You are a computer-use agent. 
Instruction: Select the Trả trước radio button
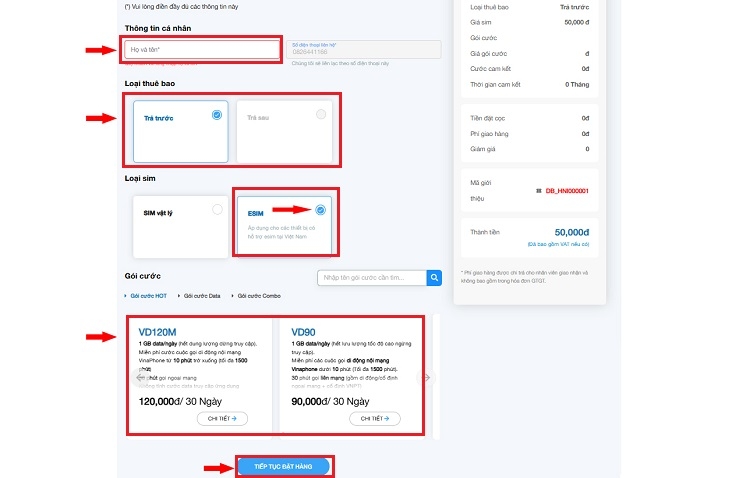pos(216,115)
